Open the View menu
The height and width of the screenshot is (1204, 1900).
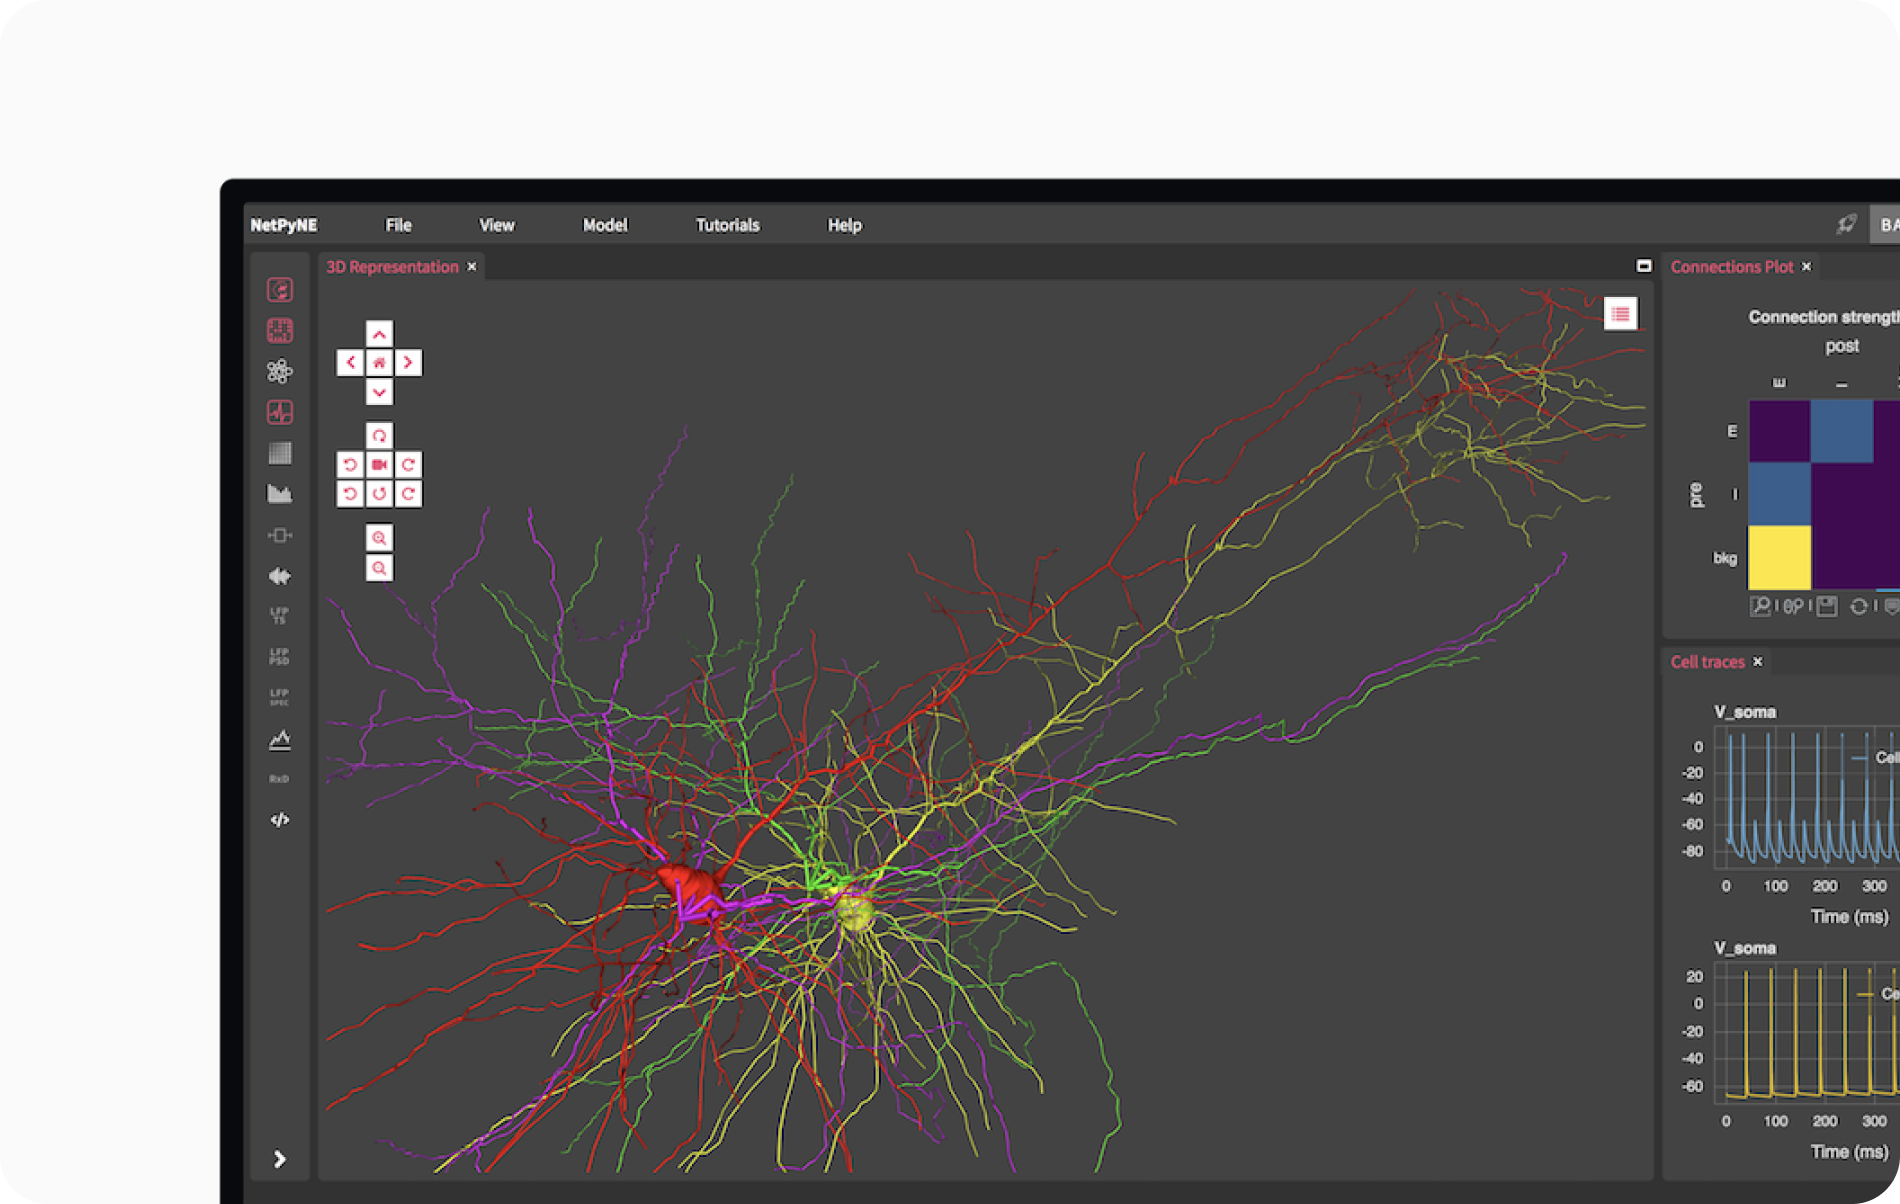tap(497, 225)
